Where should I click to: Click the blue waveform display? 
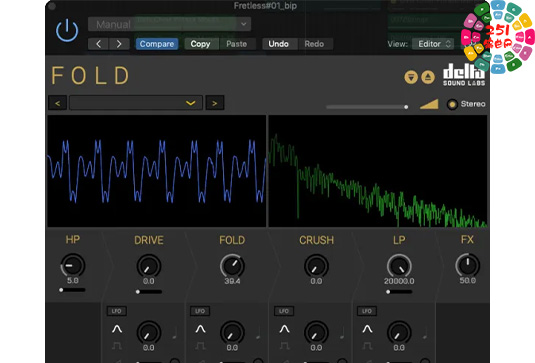(157, 171)
